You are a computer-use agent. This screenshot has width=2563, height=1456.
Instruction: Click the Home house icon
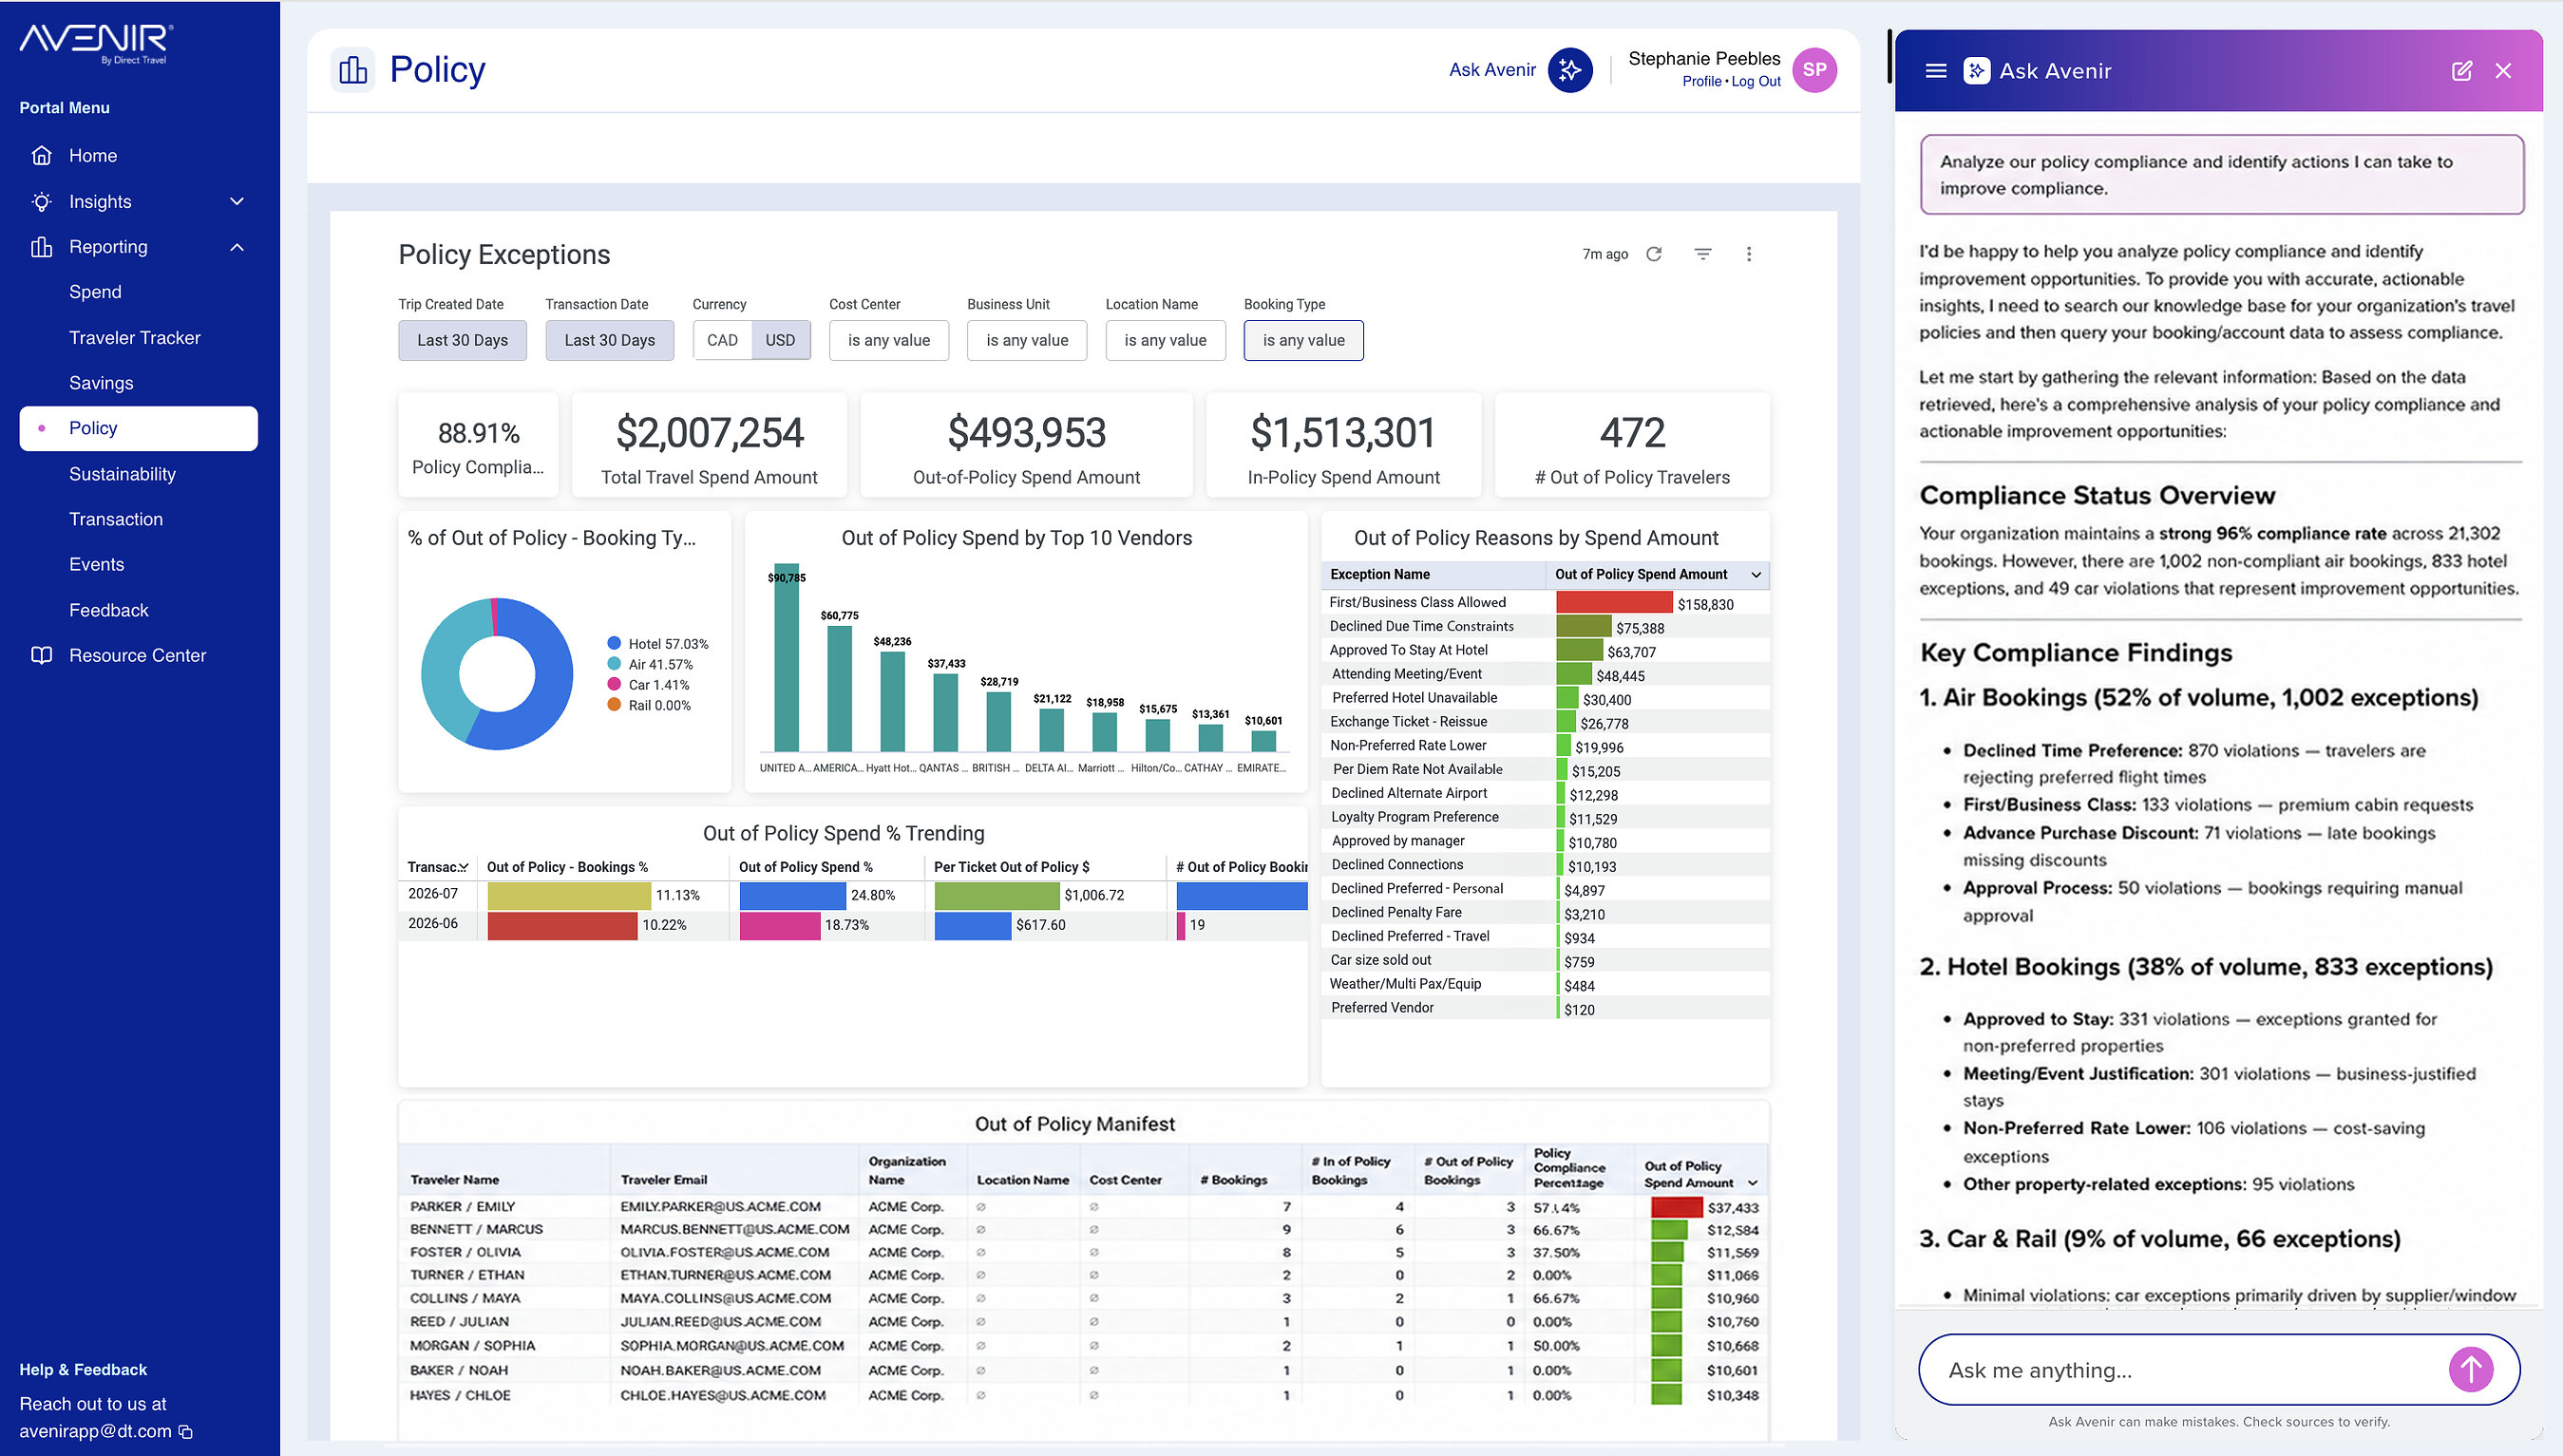click(41, 155)
